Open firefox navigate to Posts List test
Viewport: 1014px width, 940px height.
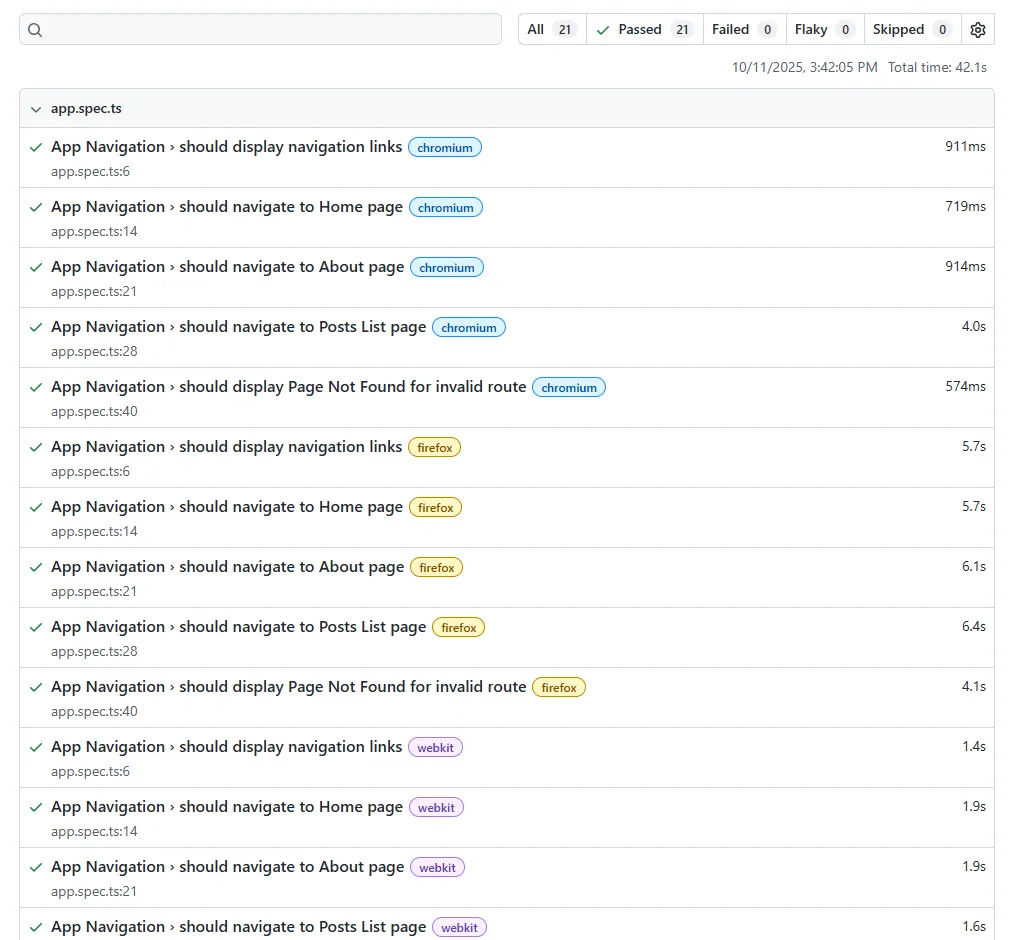238,627
